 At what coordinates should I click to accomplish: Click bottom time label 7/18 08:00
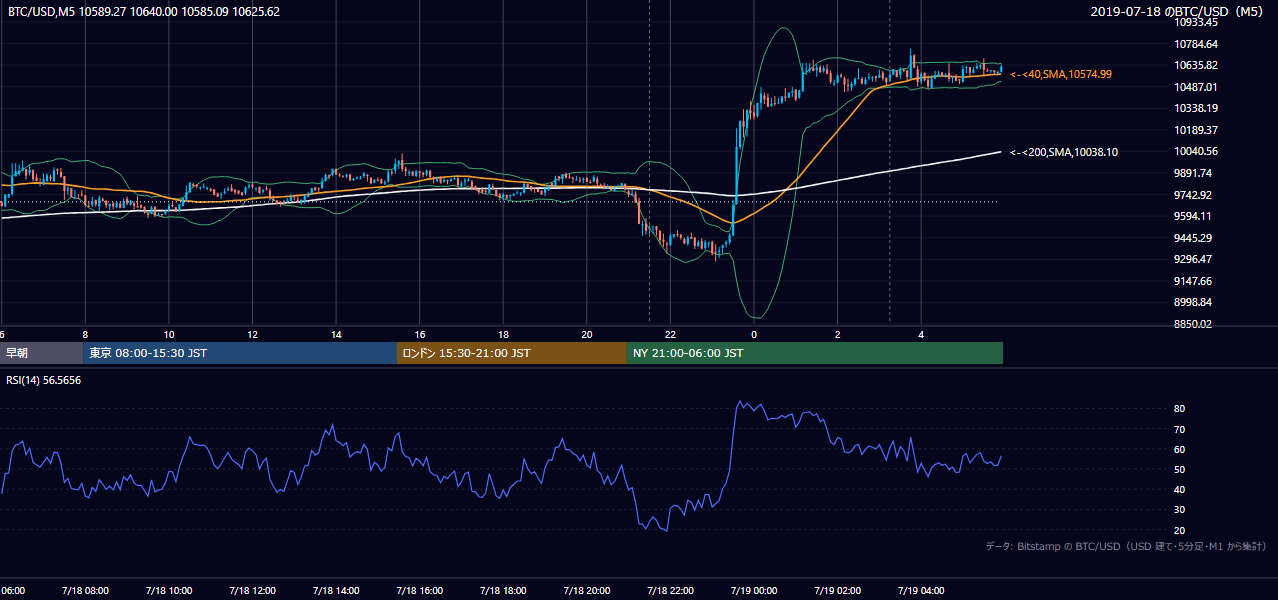click(84, 590)
